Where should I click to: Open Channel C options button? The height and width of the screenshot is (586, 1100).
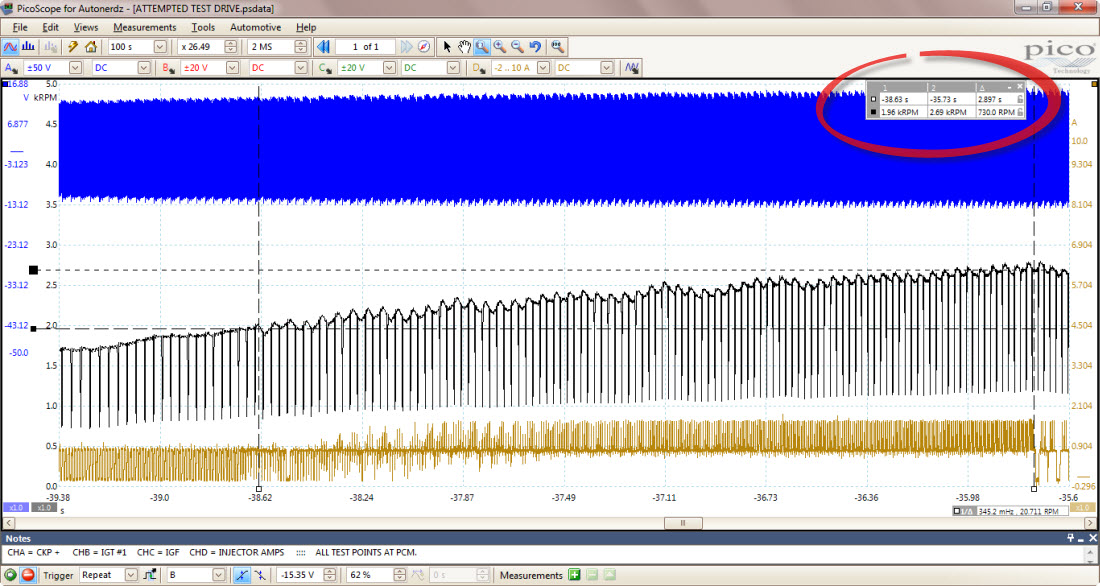pyautogui.click(x=325, y=68)
